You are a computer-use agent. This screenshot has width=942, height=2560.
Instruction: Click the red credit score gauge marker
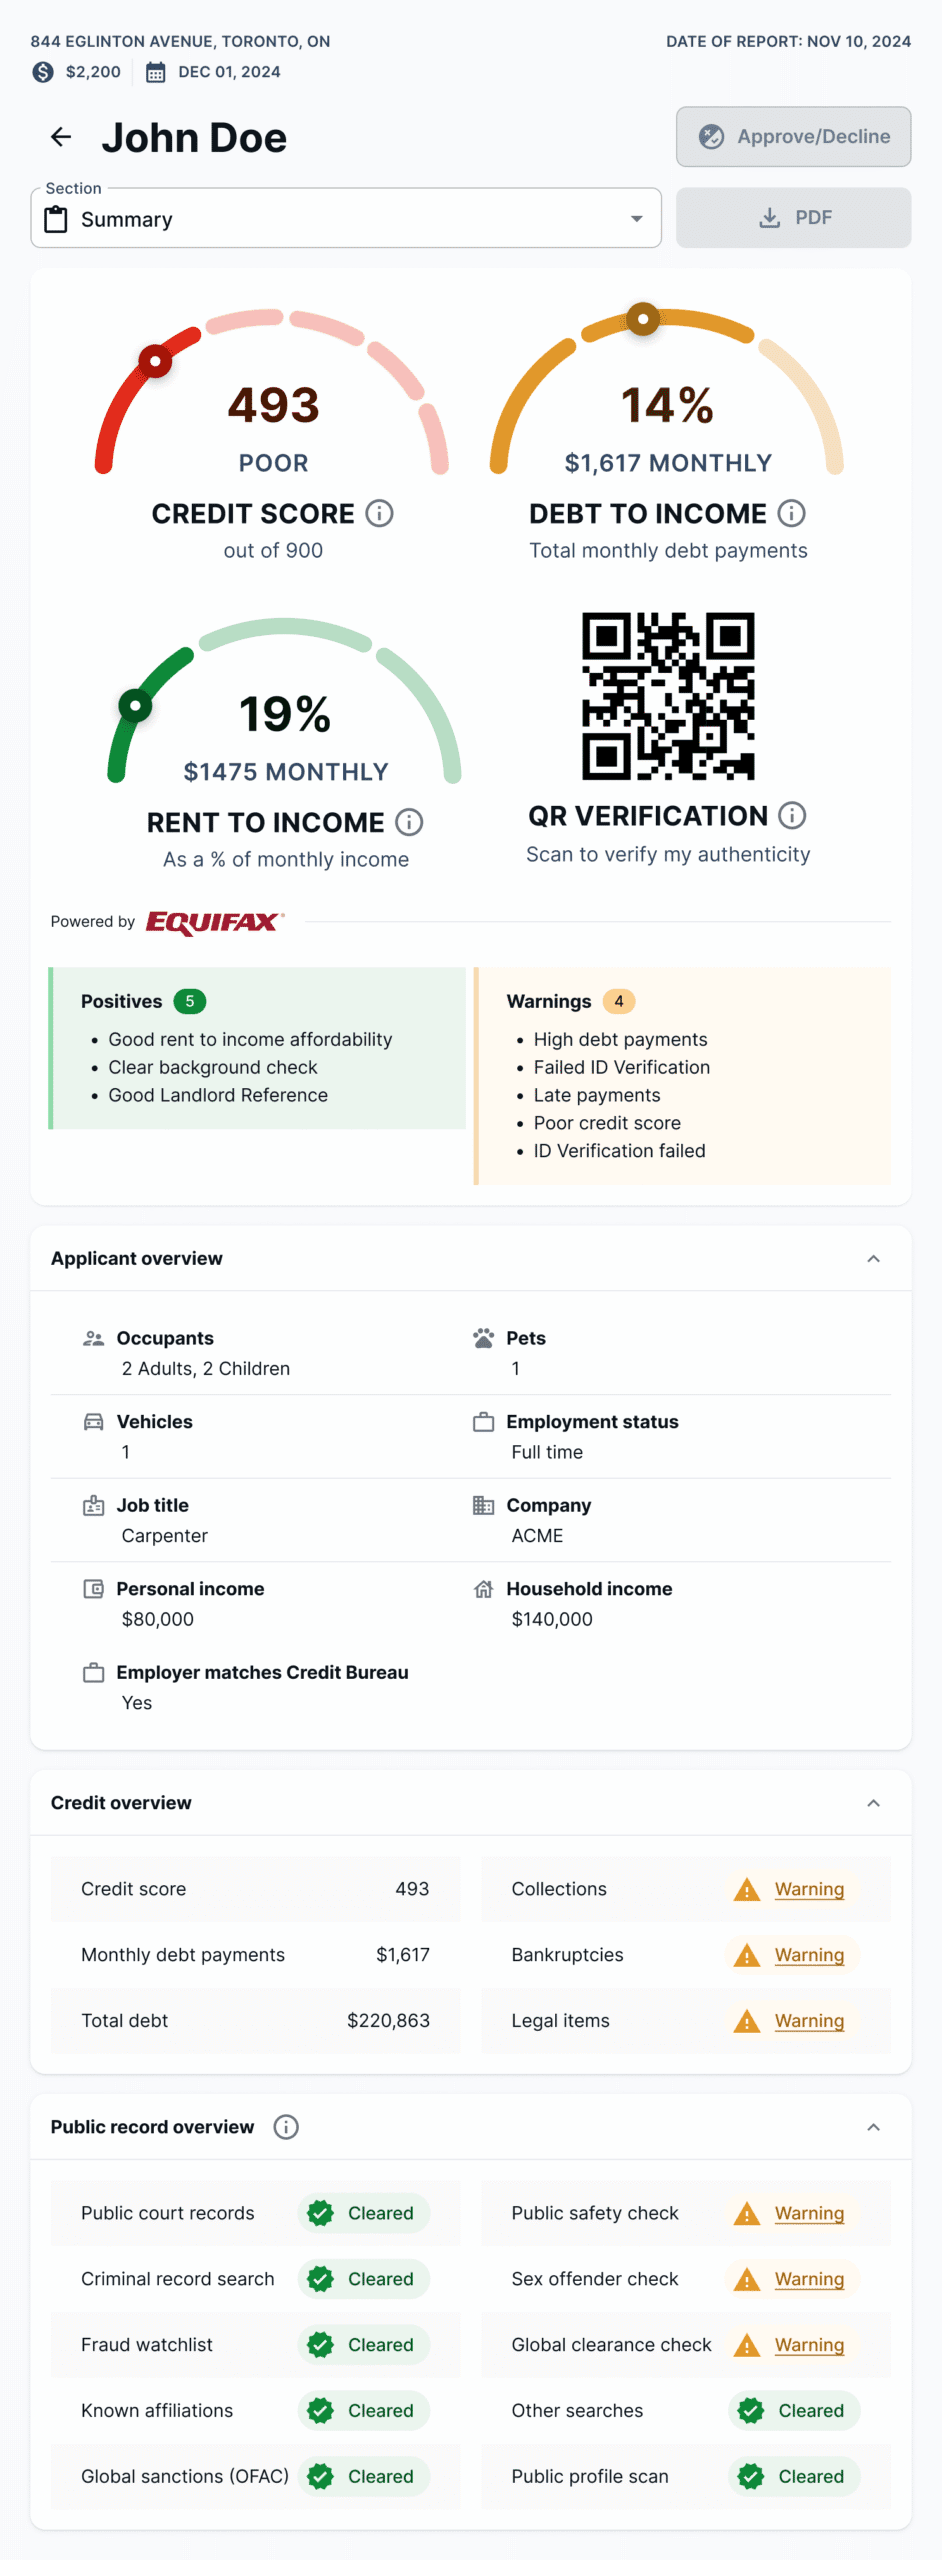pyautogui.click(x=155, y=362)
